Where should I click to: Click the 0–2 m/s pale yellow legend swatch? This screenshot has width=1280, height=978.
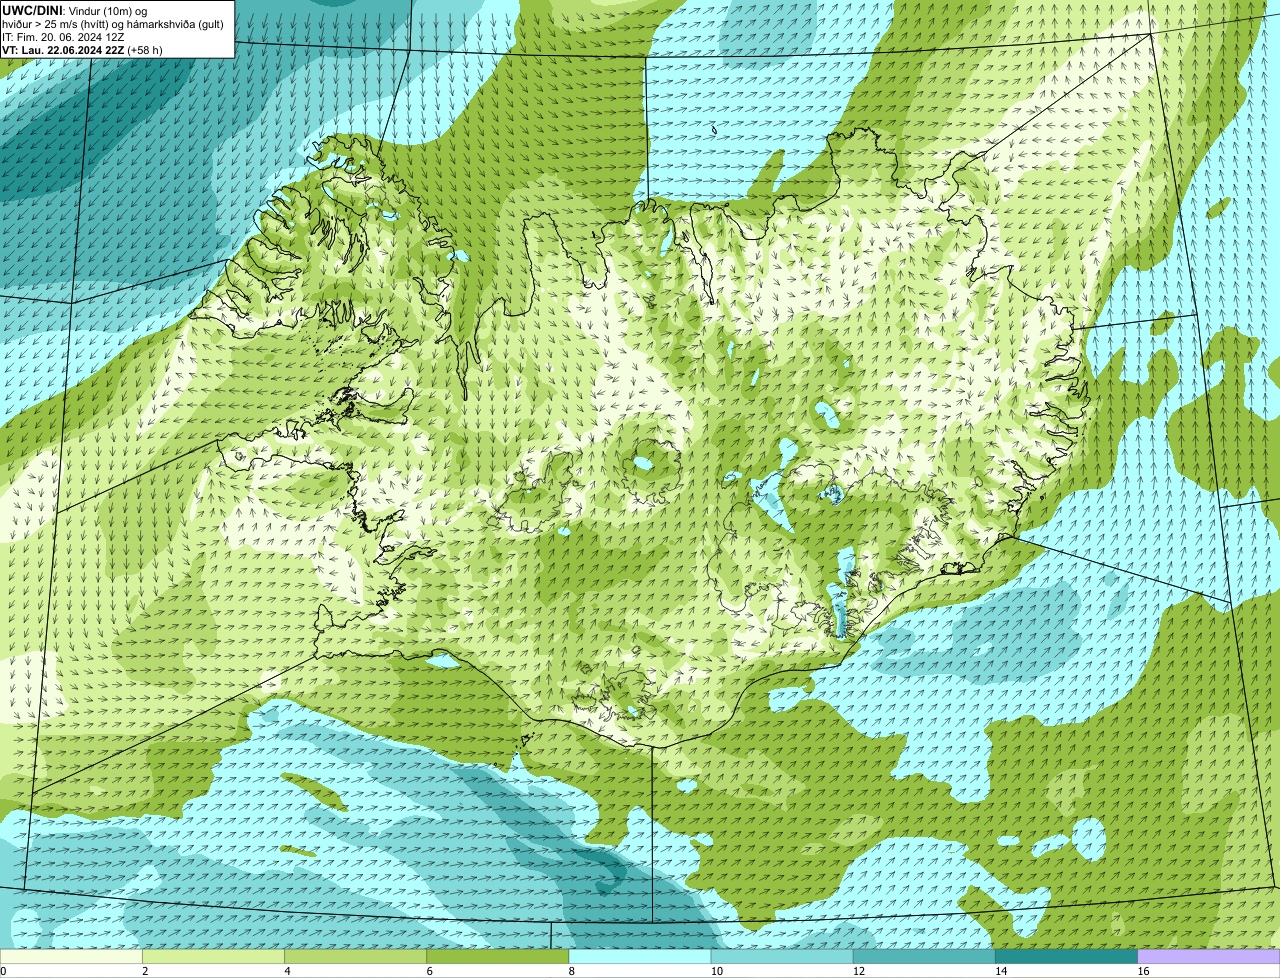pos(71,956)
